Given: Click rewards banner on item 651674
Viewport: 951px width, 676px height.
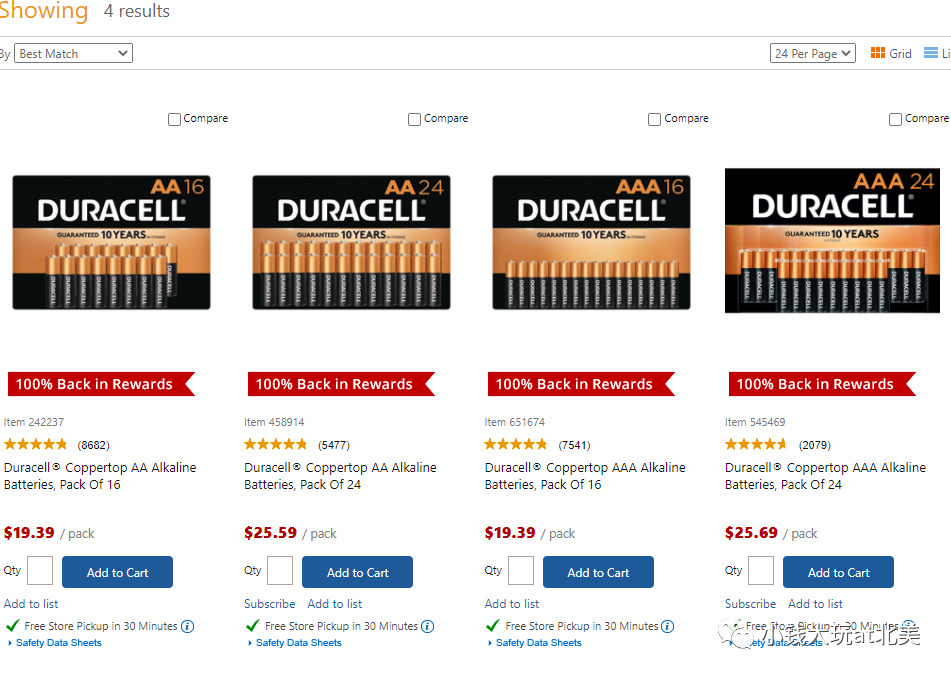Looking at the screenshot, I should (x=582, y=384).
